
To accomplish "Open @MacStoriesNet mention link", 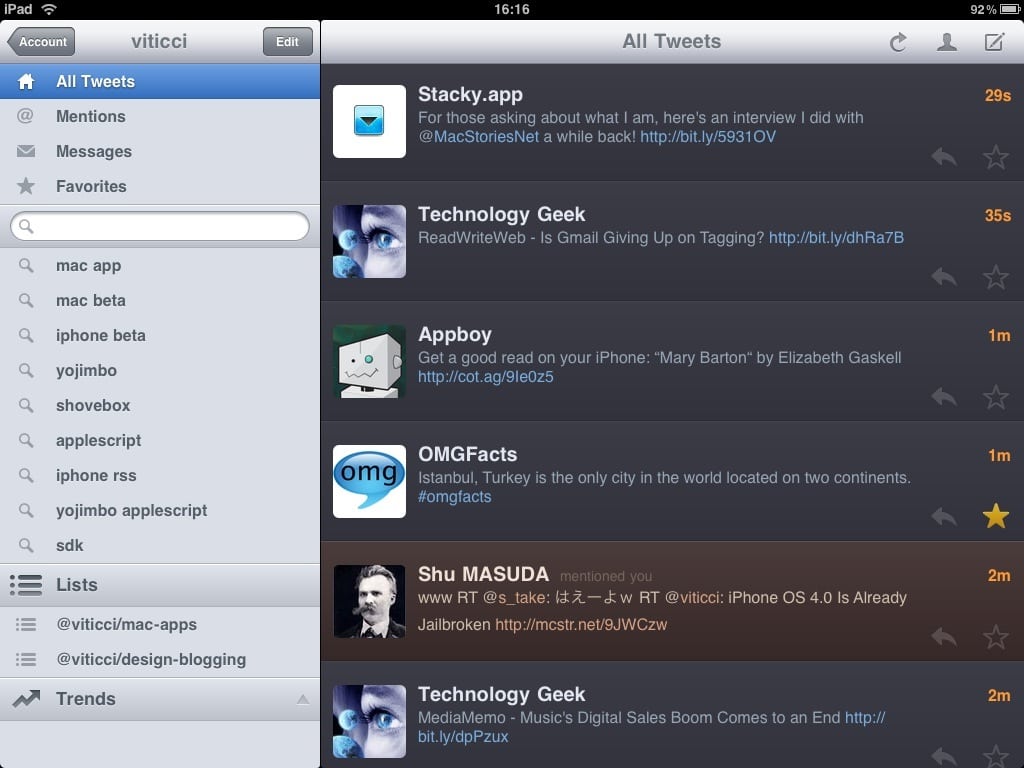I will click(x=479, y=136).
